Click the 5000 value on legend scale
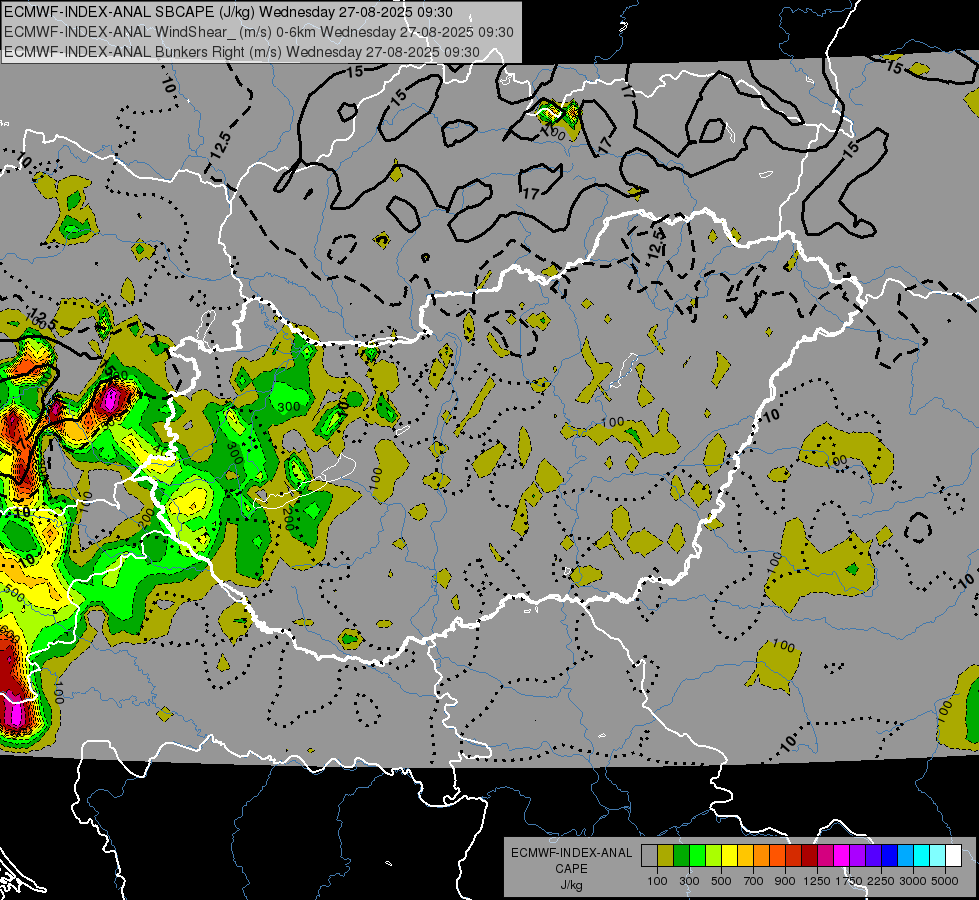 pos(945,881)
